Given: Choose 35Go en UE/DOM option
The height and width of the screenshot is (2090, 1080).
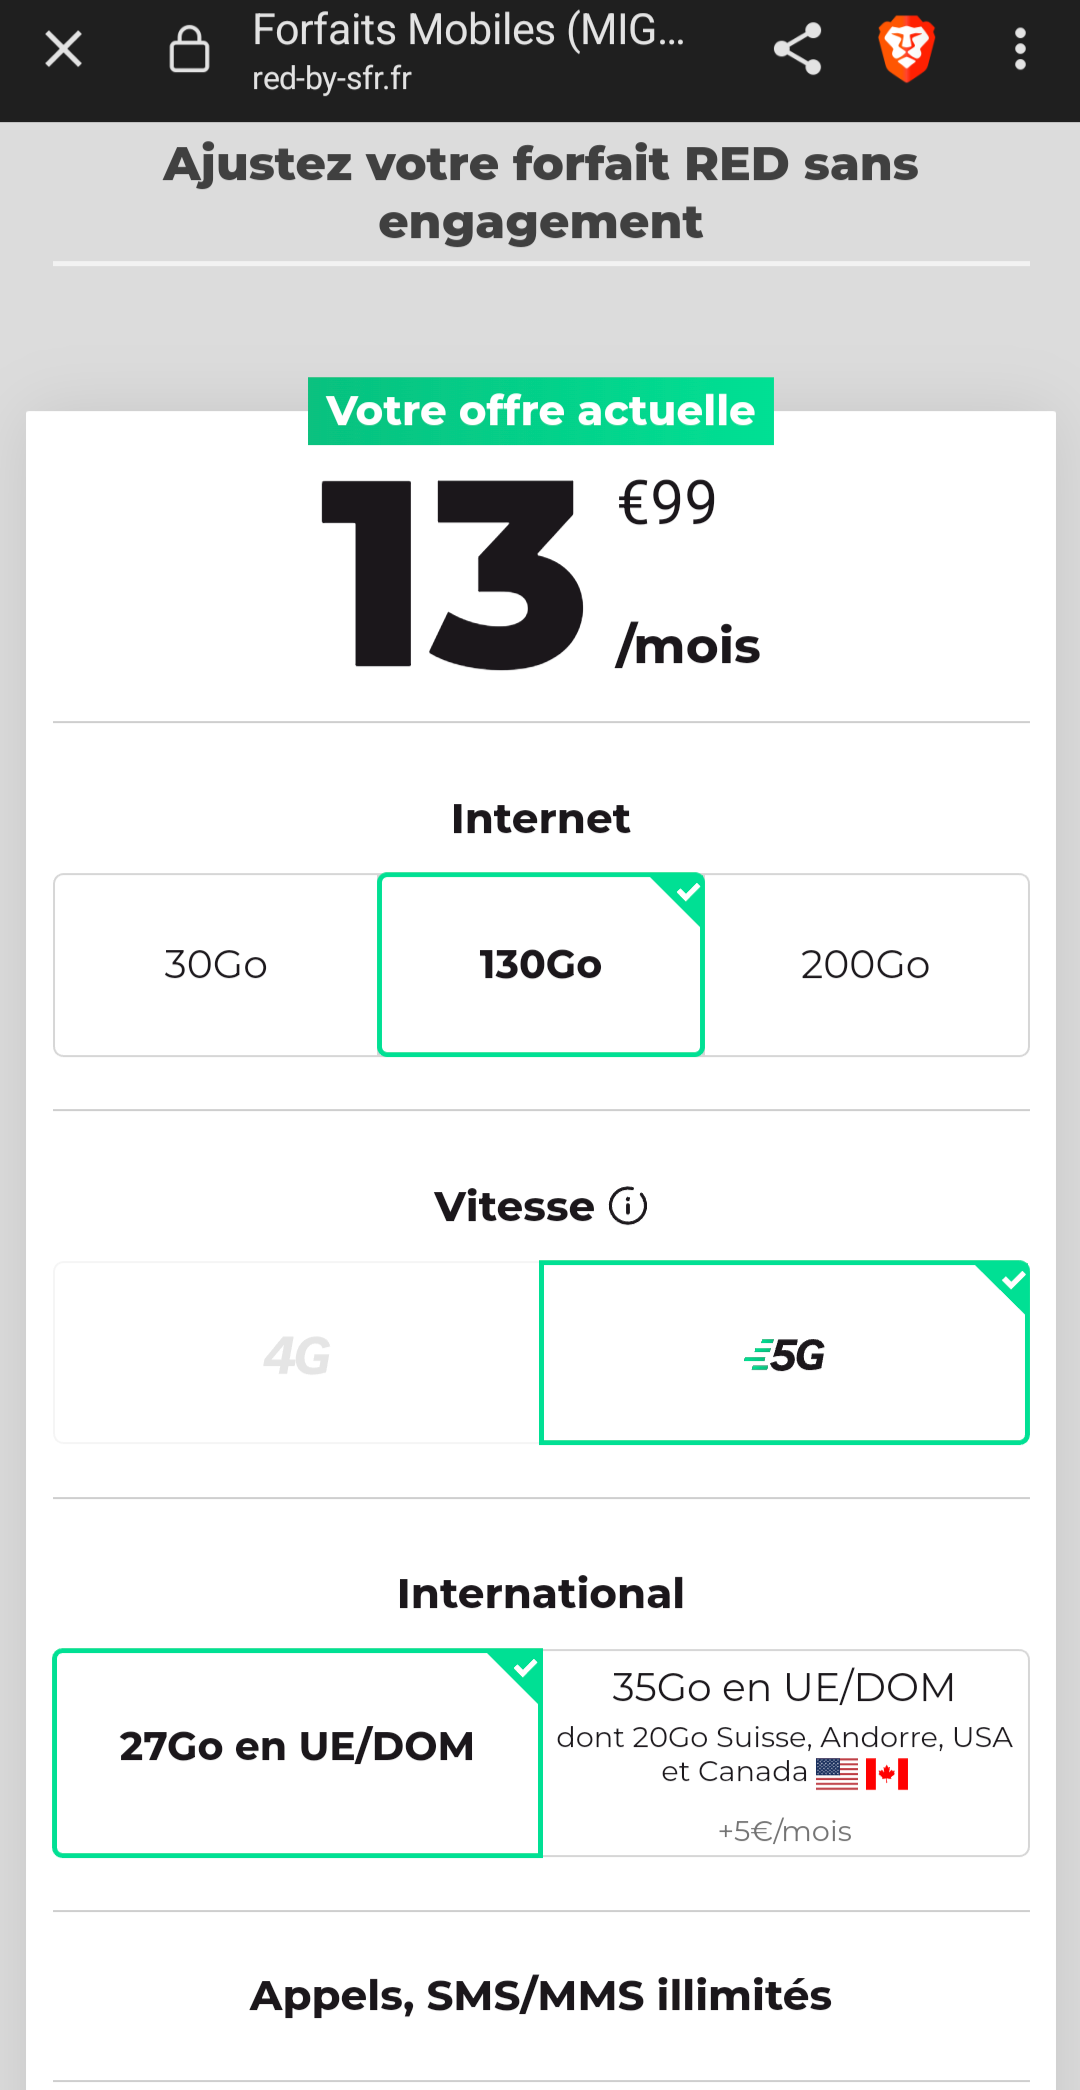Looking at the screenshot, I should 785,1753.
